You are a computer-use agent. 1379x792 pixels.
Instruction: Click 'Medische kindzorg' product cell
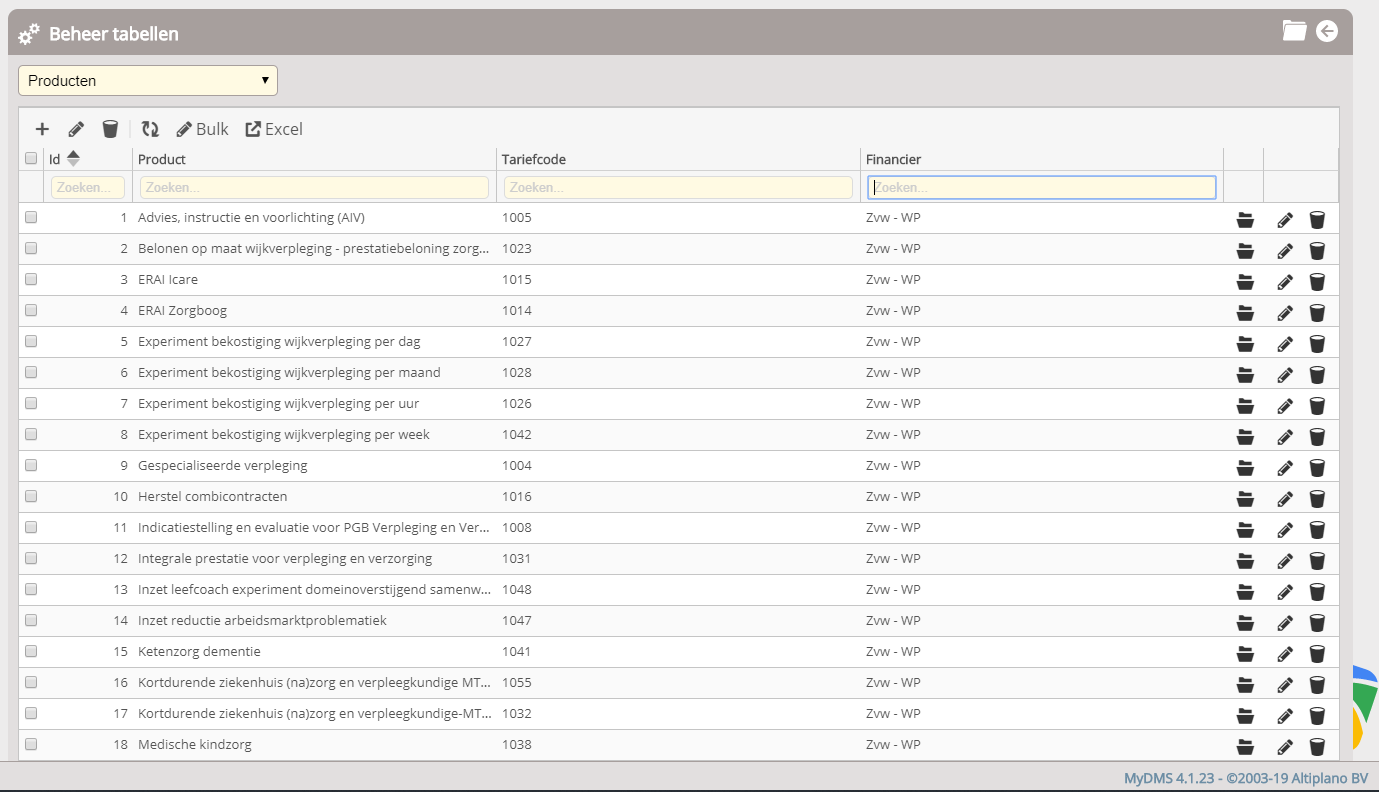click(x=195, y=744)
